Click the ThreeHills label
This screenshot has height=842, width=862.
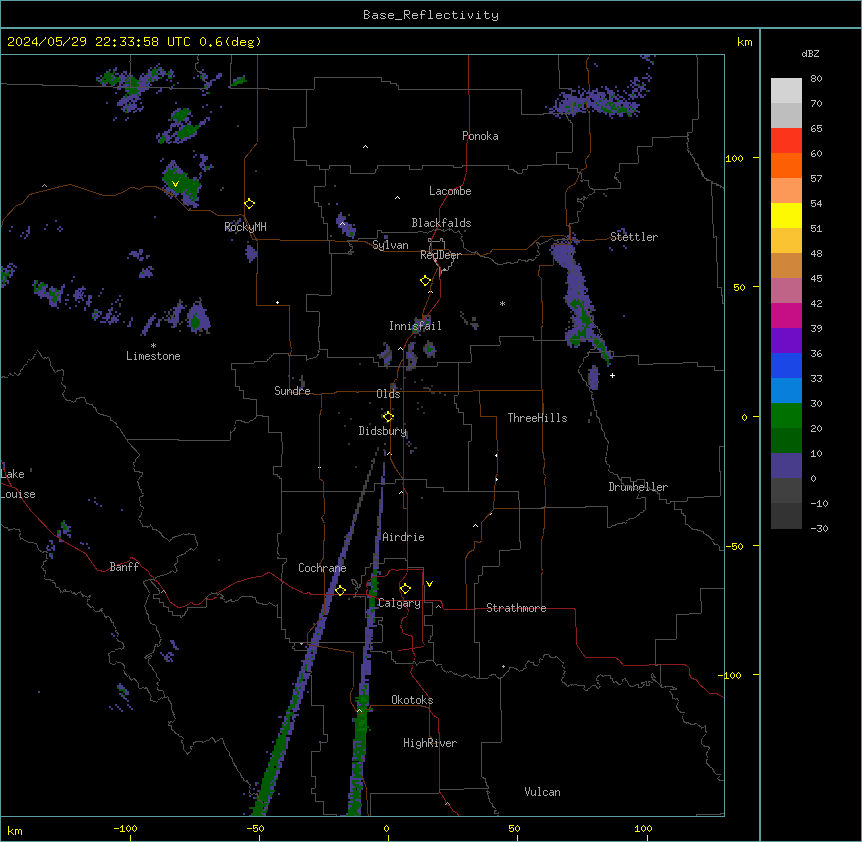click(x=537, y=418)
